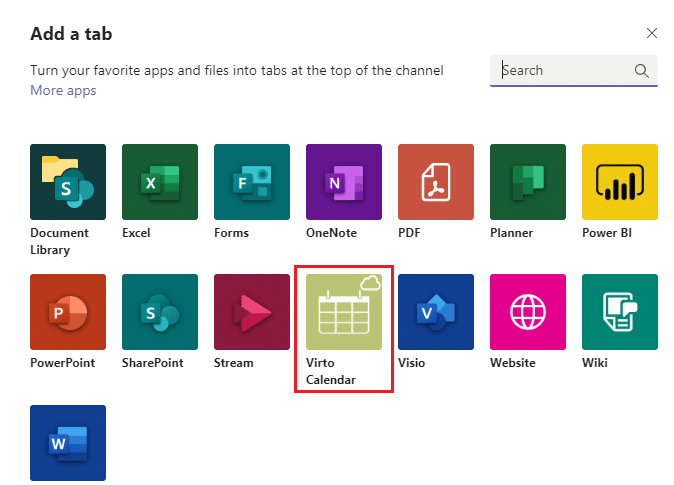Pick the Planner app tile
Image resolution: width=674 pixels, height=485 pixels.
528,182
